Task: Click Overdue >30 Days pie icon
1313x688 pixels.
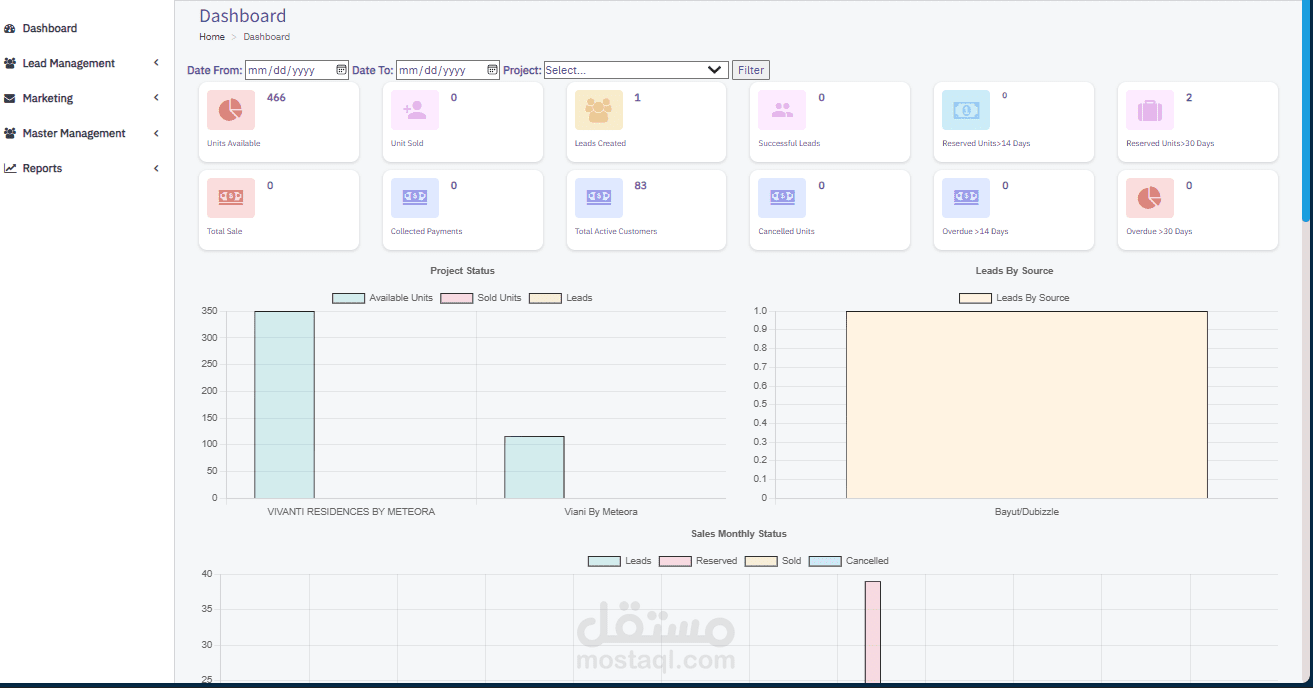Action: [x=1150, y=198]
